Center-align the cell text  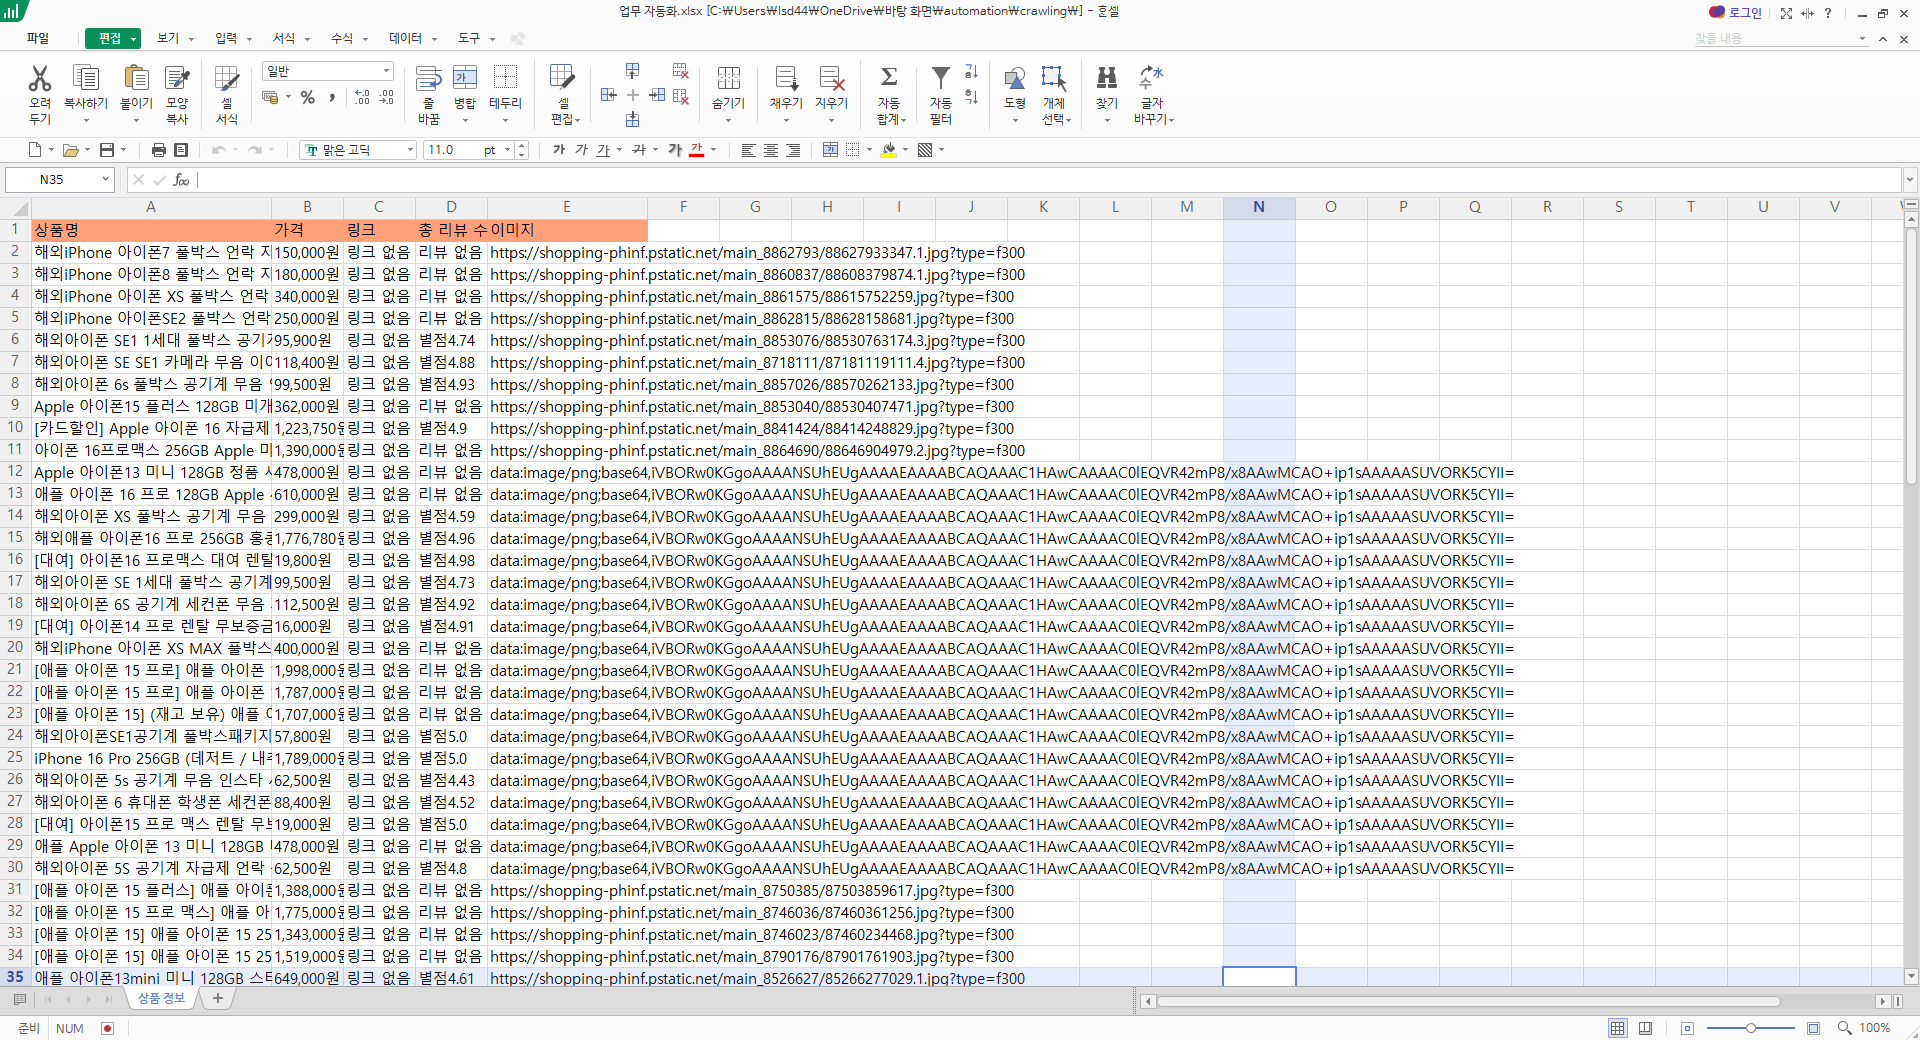(x=771, y=150)
